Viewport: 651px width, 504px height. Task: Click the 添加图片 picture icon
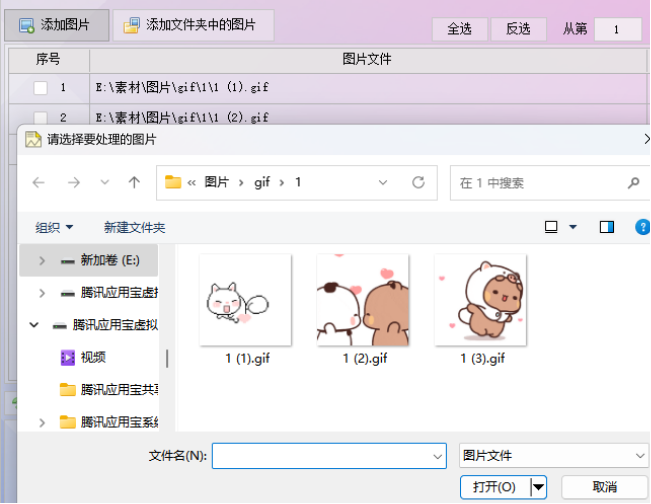(x=27, y=25)
